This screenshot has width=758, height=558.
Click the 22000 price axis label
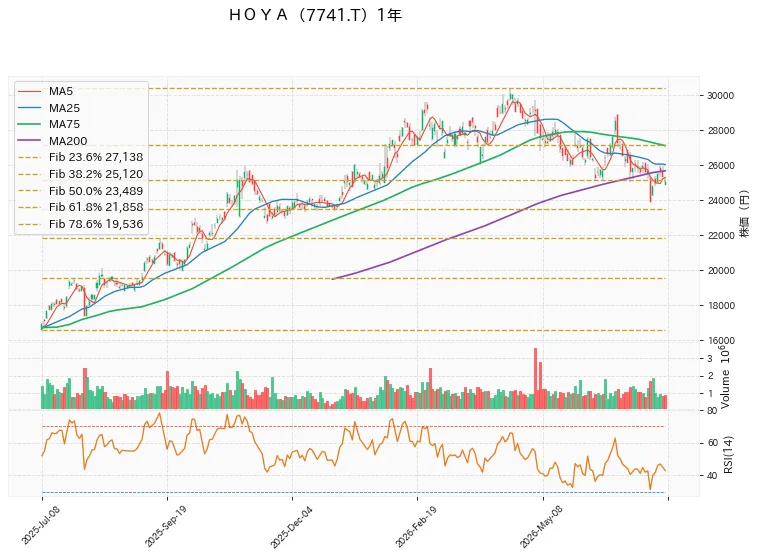coord(720,235)
